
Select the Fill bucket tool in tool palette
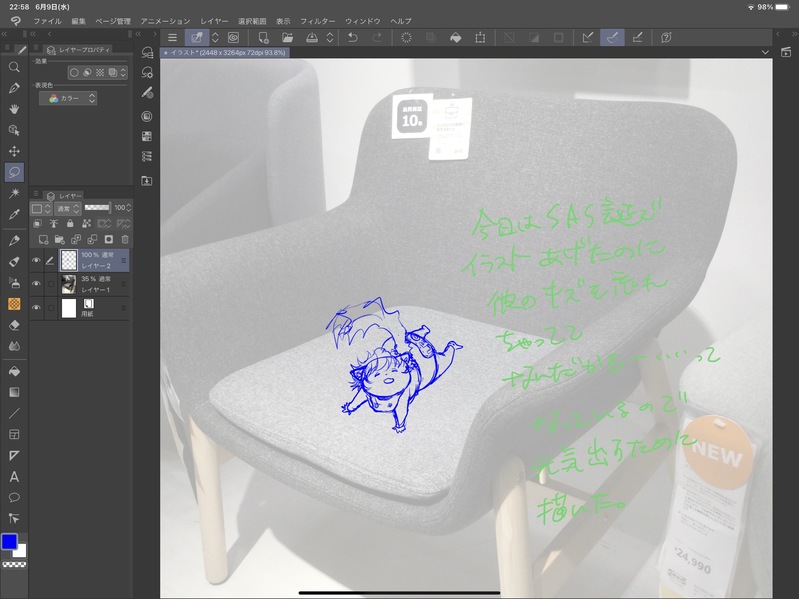14,371
